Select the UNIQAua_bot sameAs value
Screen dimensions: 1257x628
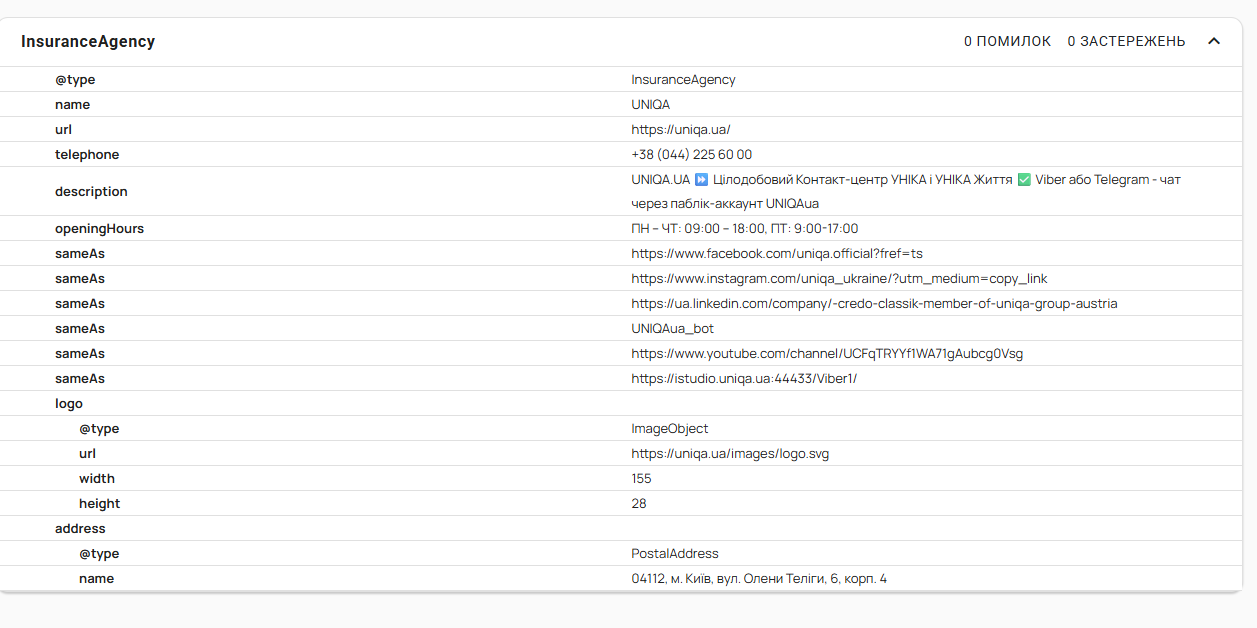coord(672,329)
